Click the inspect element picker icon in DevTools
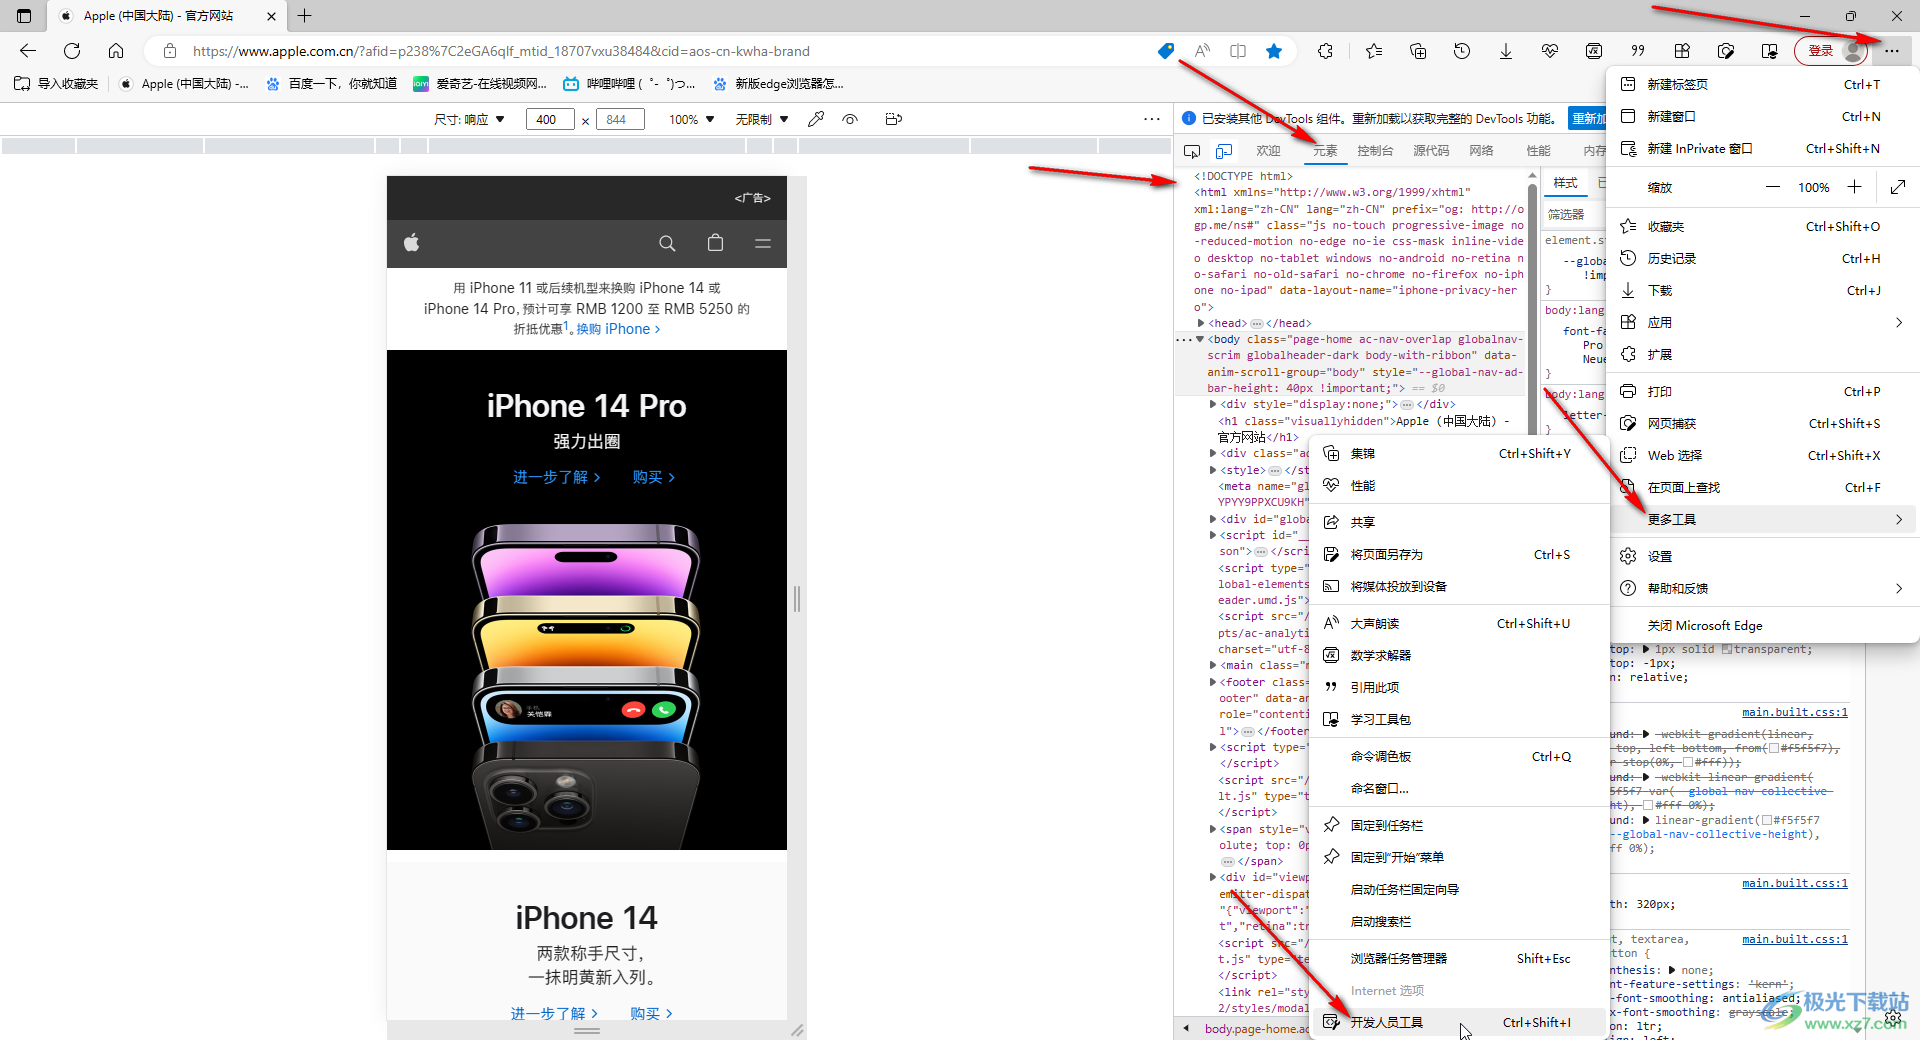The height and width of the screenshot is (1040, 1920). coord(1192,151)
